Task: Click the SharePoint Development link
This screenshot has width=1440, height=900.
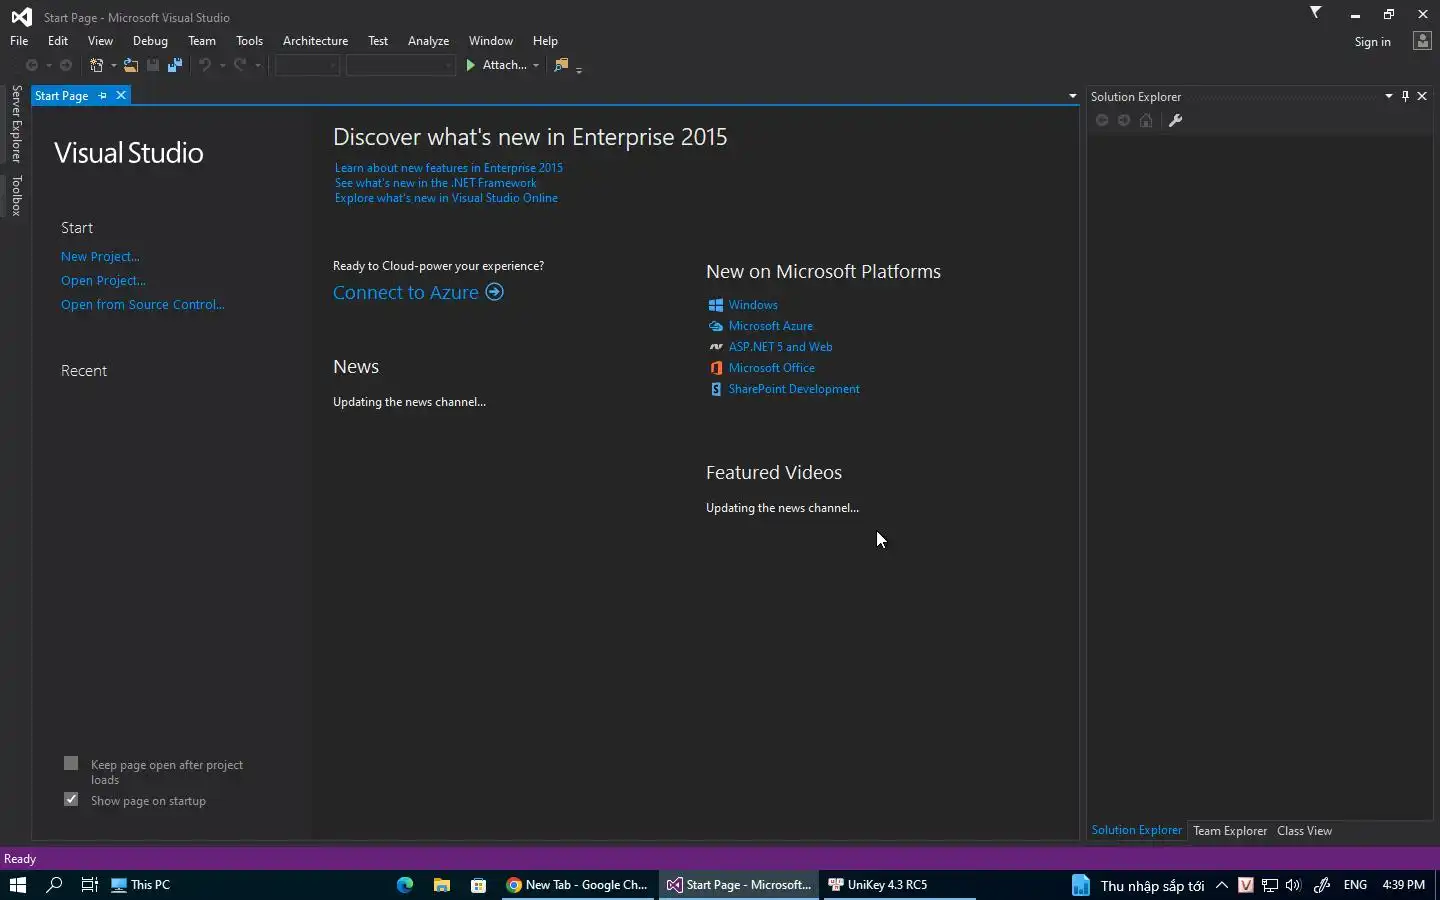Action: point(794,389)
